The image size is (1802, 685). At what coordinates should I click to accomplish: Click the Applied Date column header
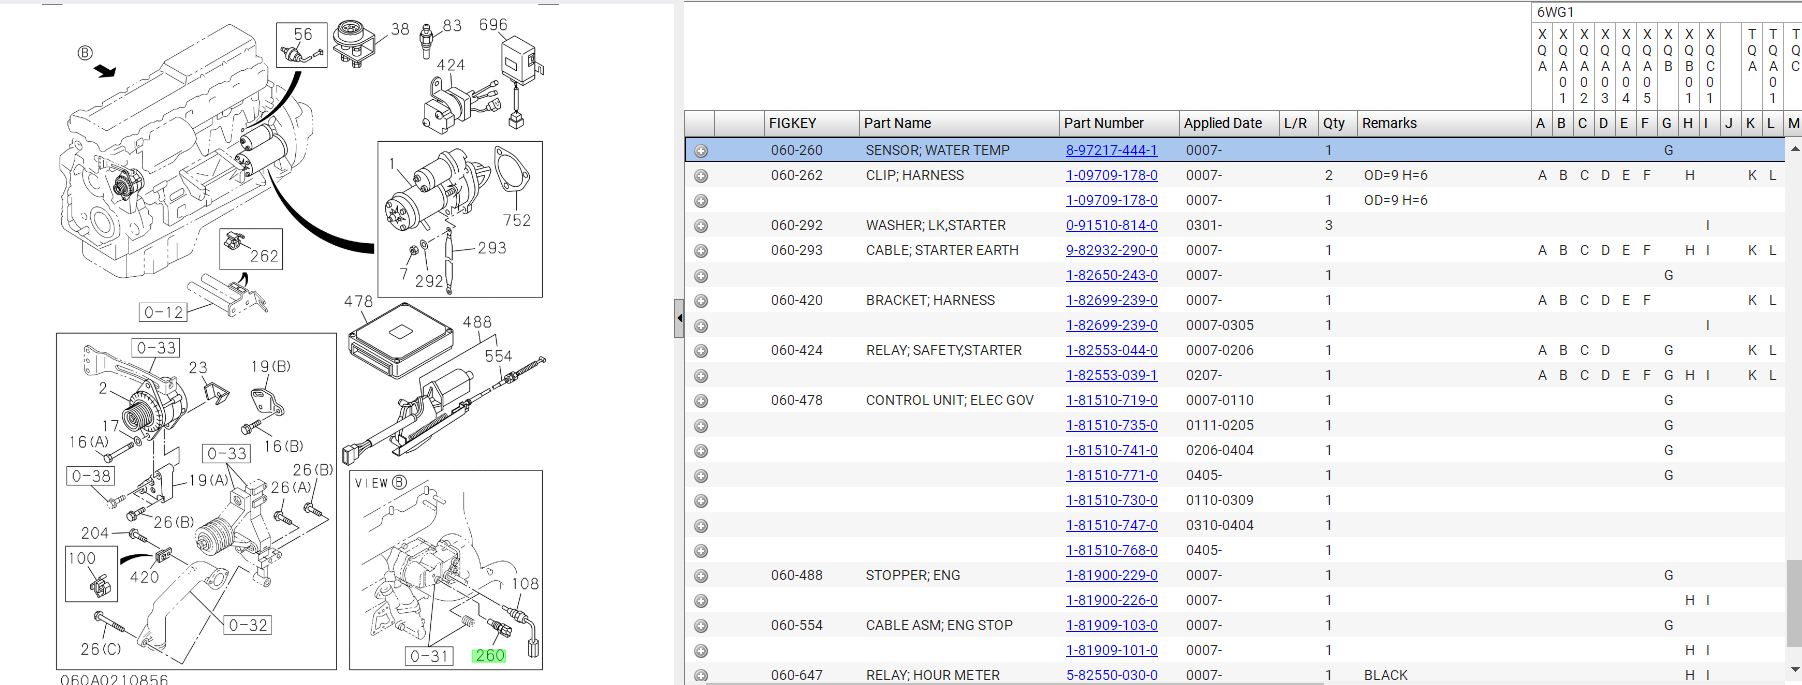tap(1222, 123)
